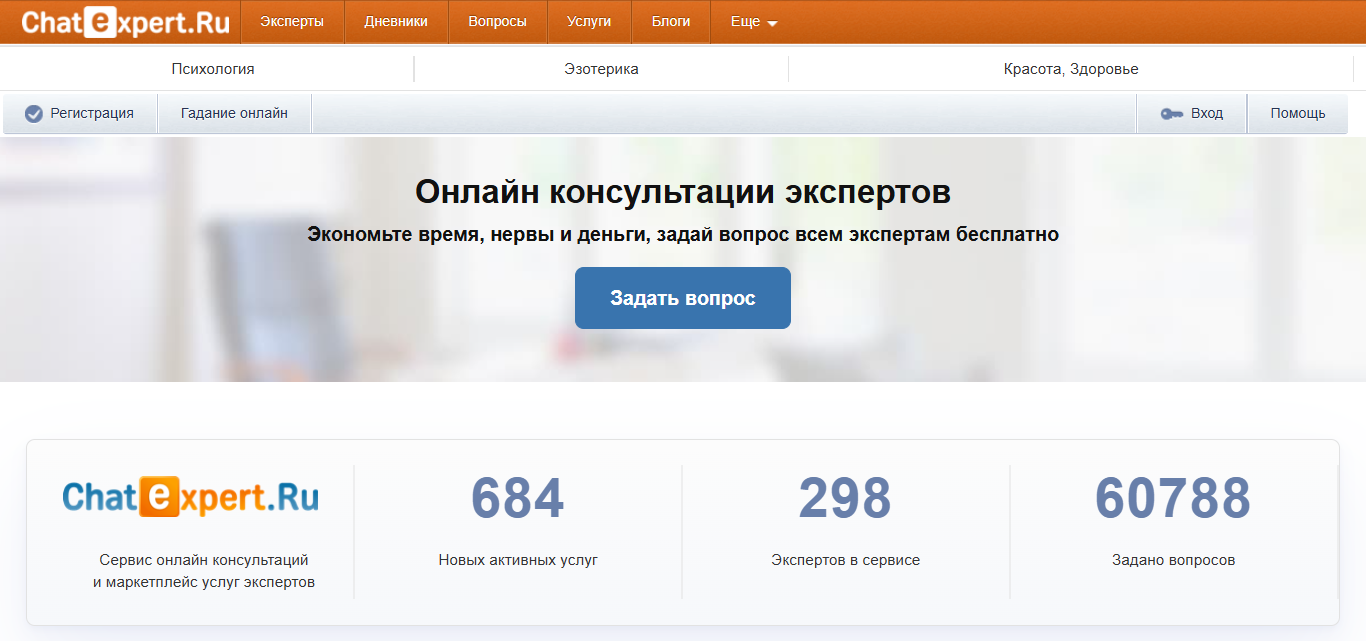Screen dimensions: 1366x641
Task: Click the checkmark icon beside Регистрация
Action: (34, 114)
